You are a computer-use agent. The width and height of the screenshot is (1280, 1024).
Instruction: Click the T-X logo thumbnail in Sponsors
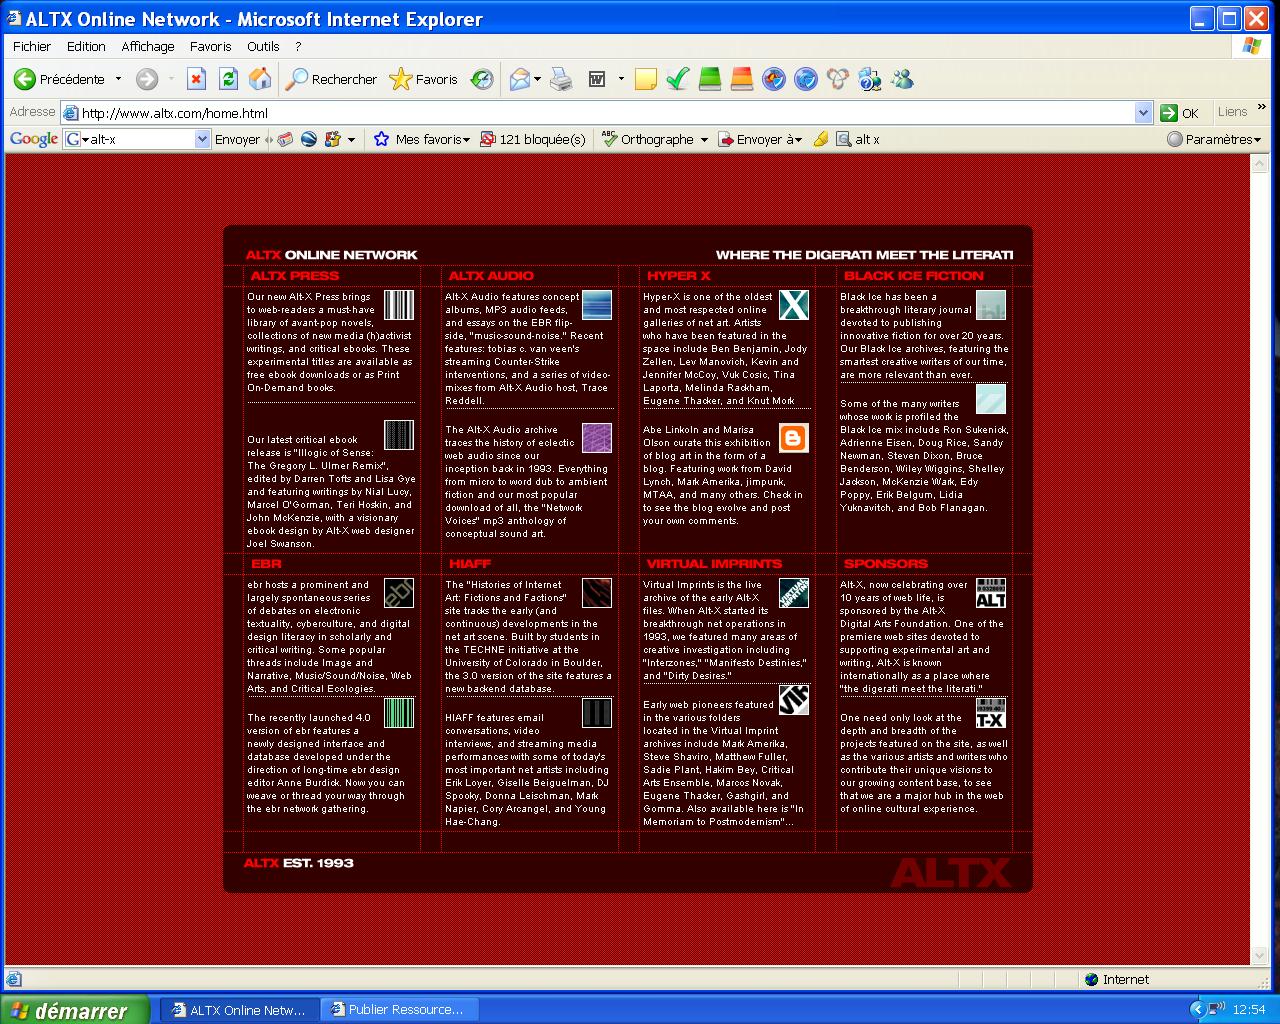tap(991, 713)
